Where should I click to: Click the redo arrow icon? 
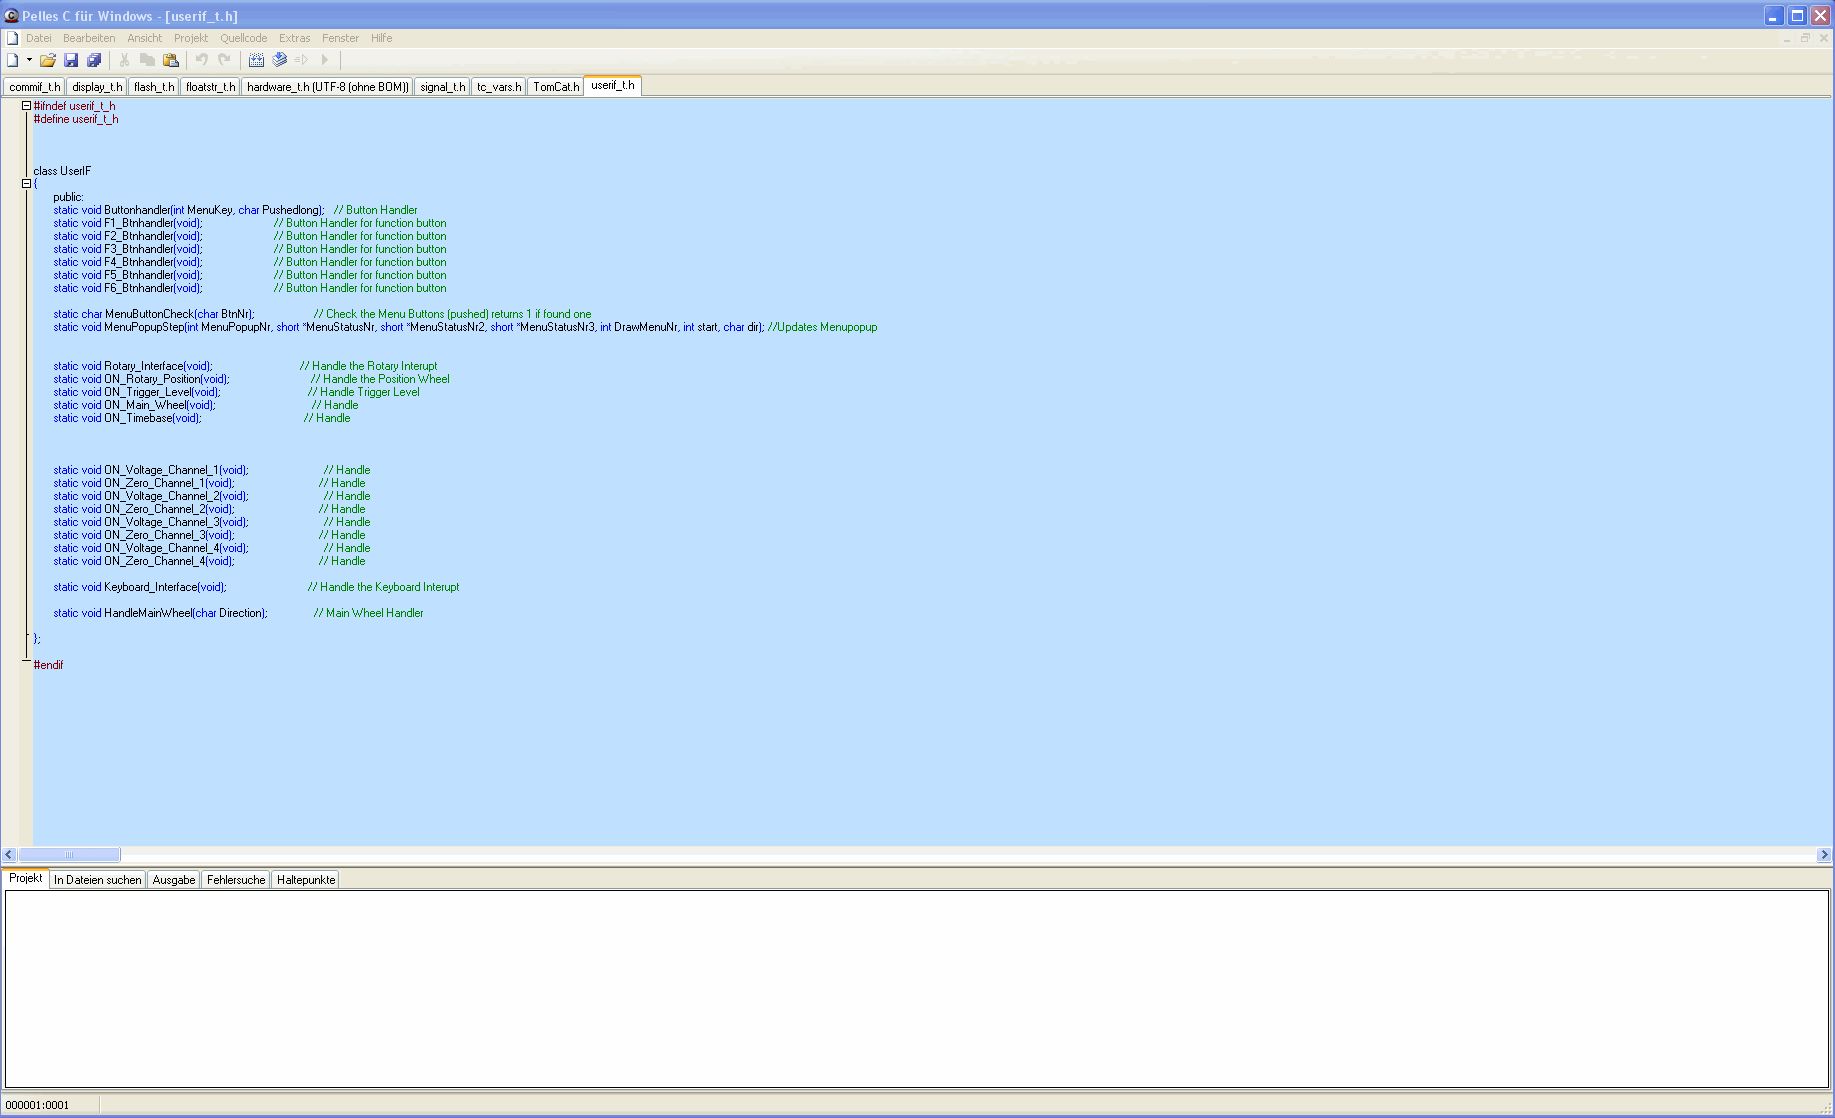[x=224, y=60]
